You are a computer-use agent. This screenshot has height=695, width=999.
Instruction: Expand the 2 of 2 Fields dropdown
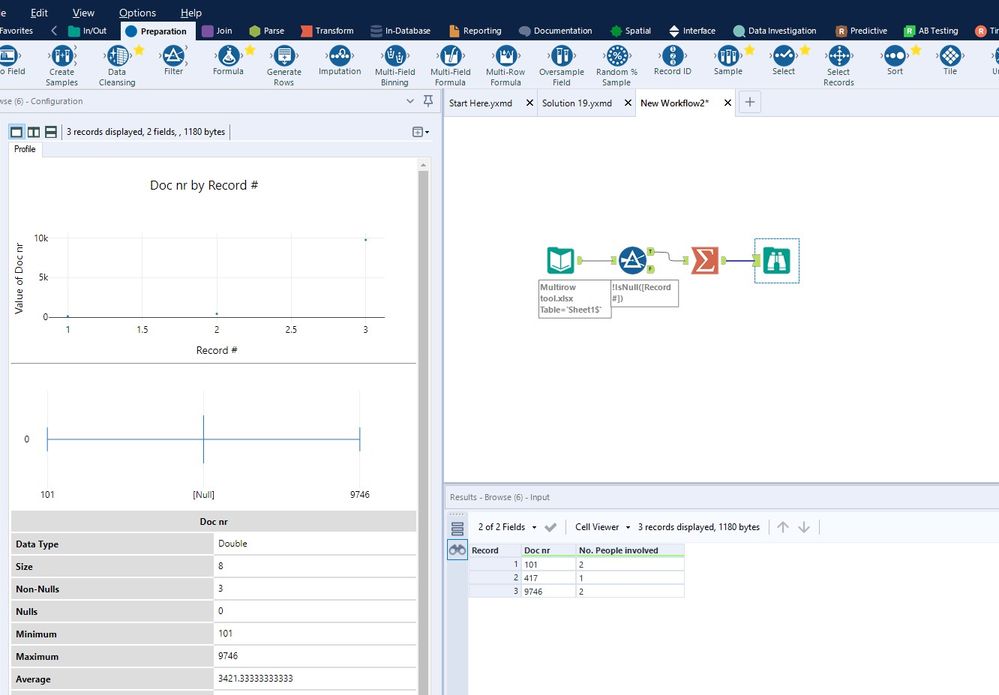pos(507,527)
